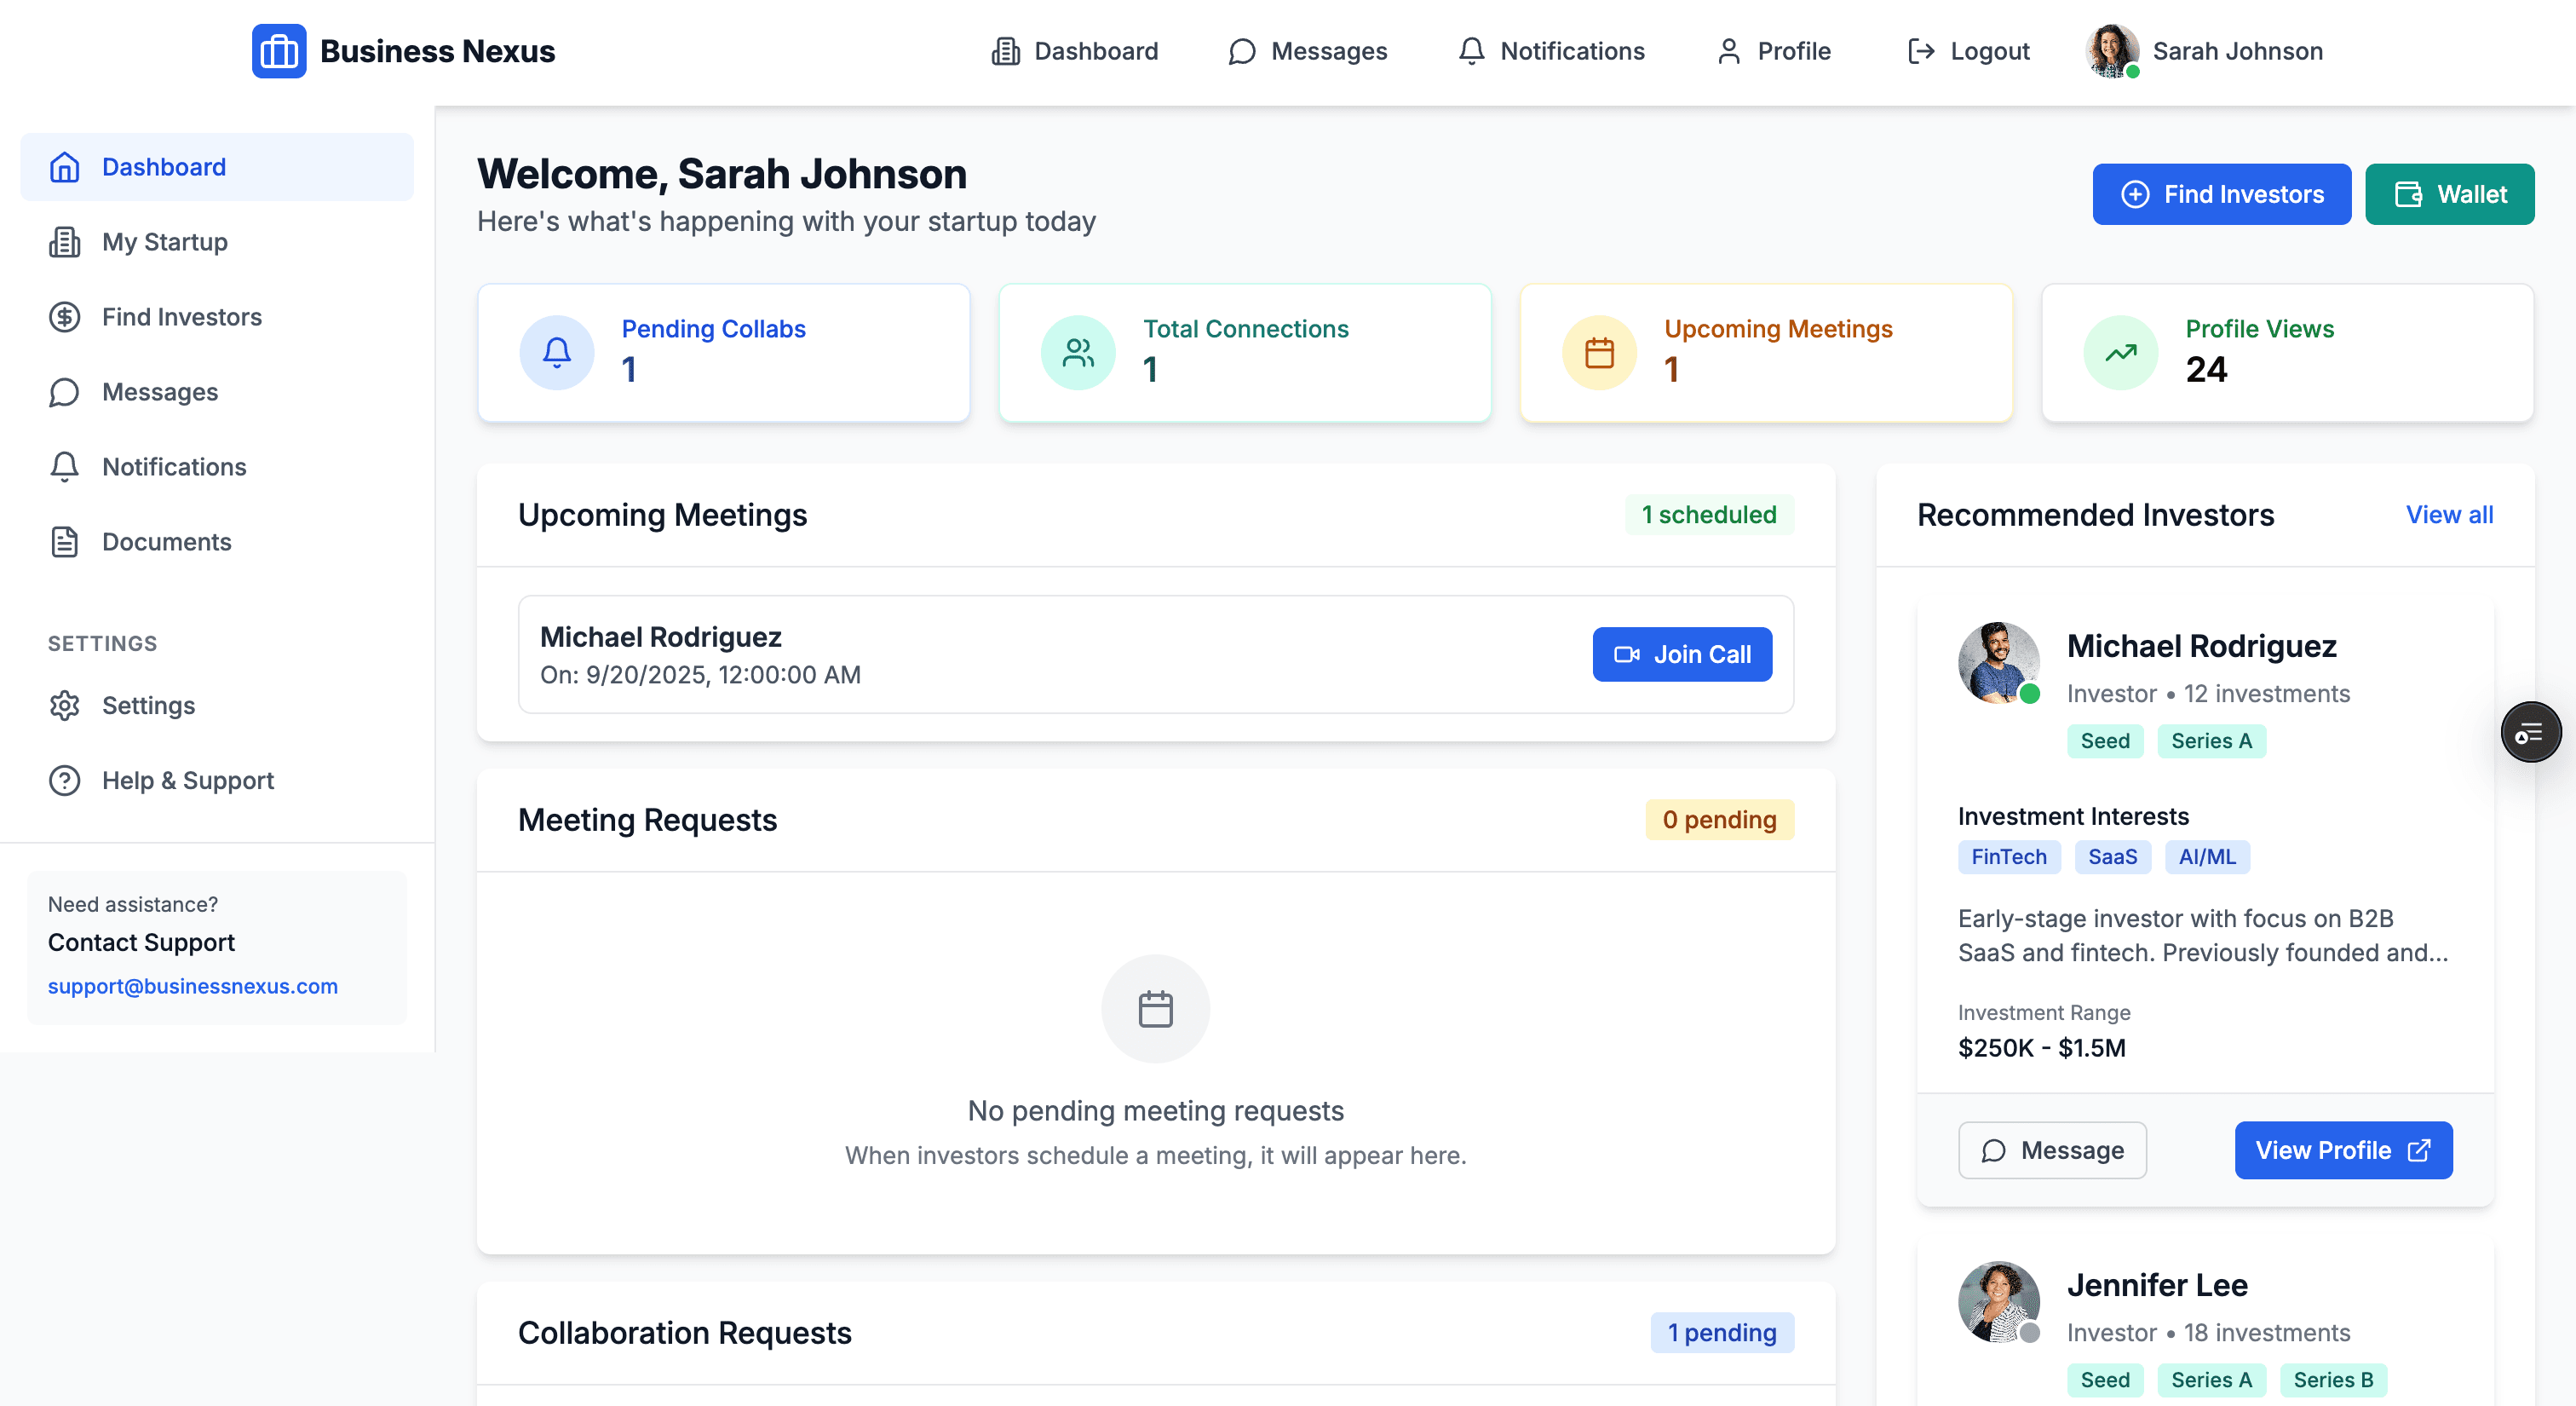Click the blue Find Investors button

[2221, 194]
